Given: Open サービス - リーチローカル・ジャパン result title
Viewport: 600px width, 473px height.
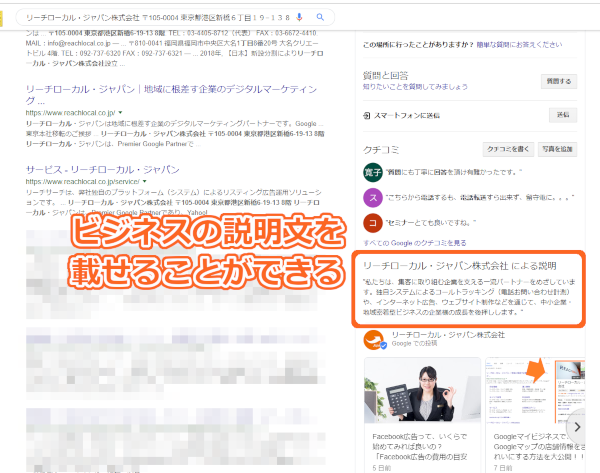Looking at the screenshot, I should pos(103,170).
